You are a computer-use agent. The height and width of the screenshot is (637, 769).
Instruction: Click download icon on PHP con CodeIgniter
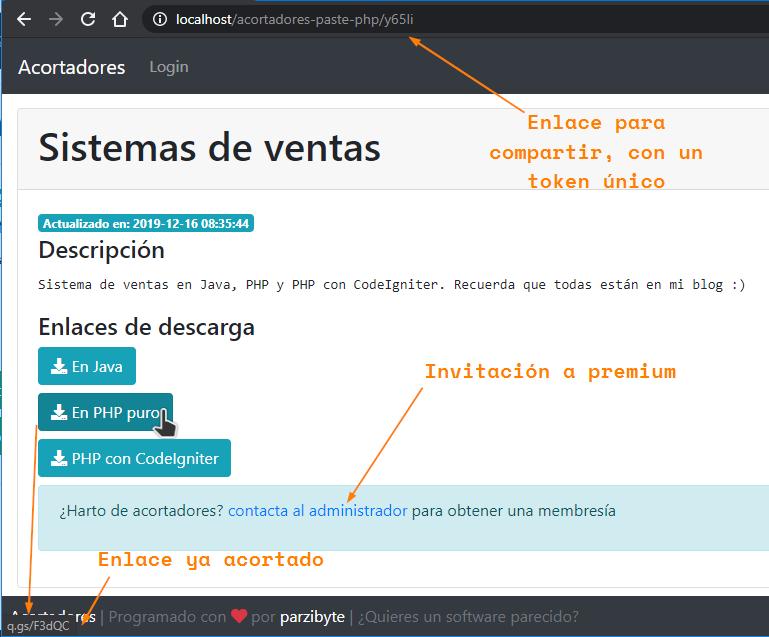[x=59, y=459]
